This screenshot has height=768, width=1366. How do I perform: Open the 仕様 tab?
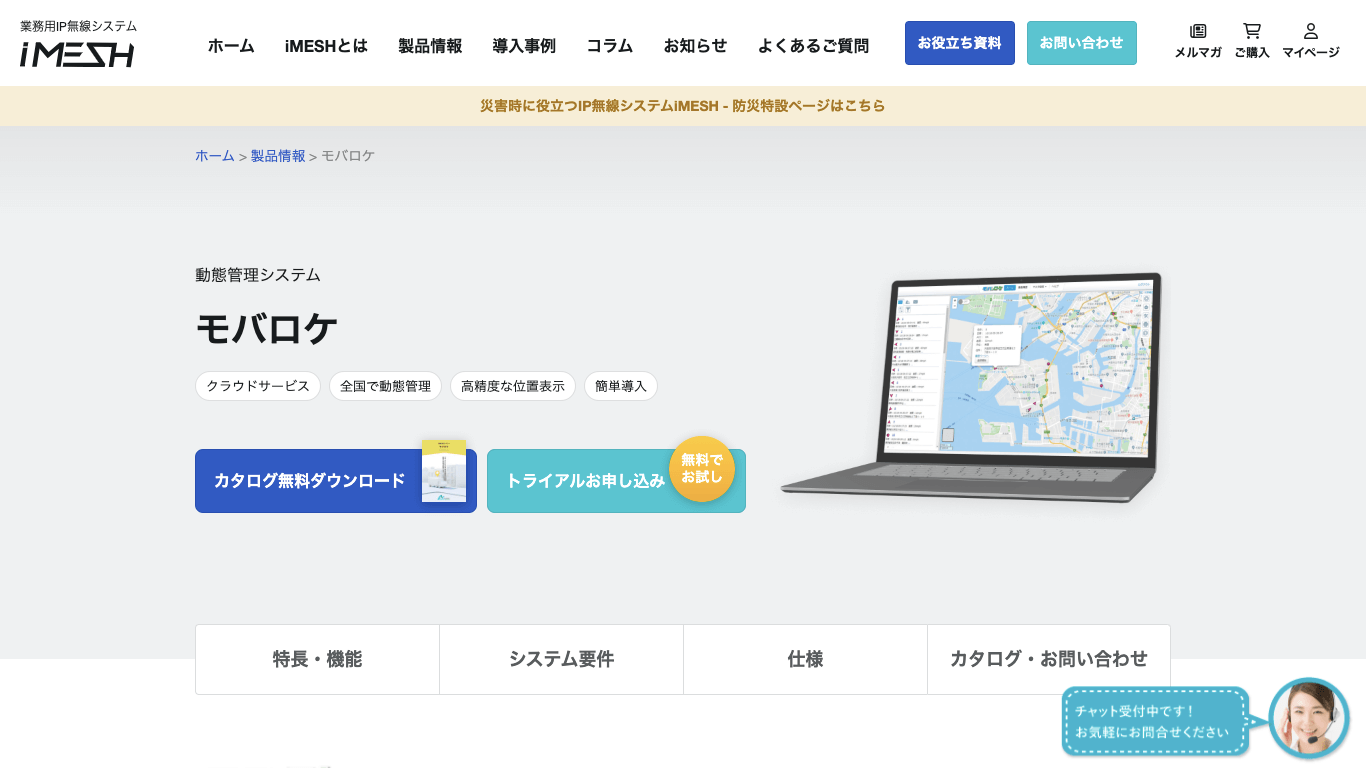805,659
